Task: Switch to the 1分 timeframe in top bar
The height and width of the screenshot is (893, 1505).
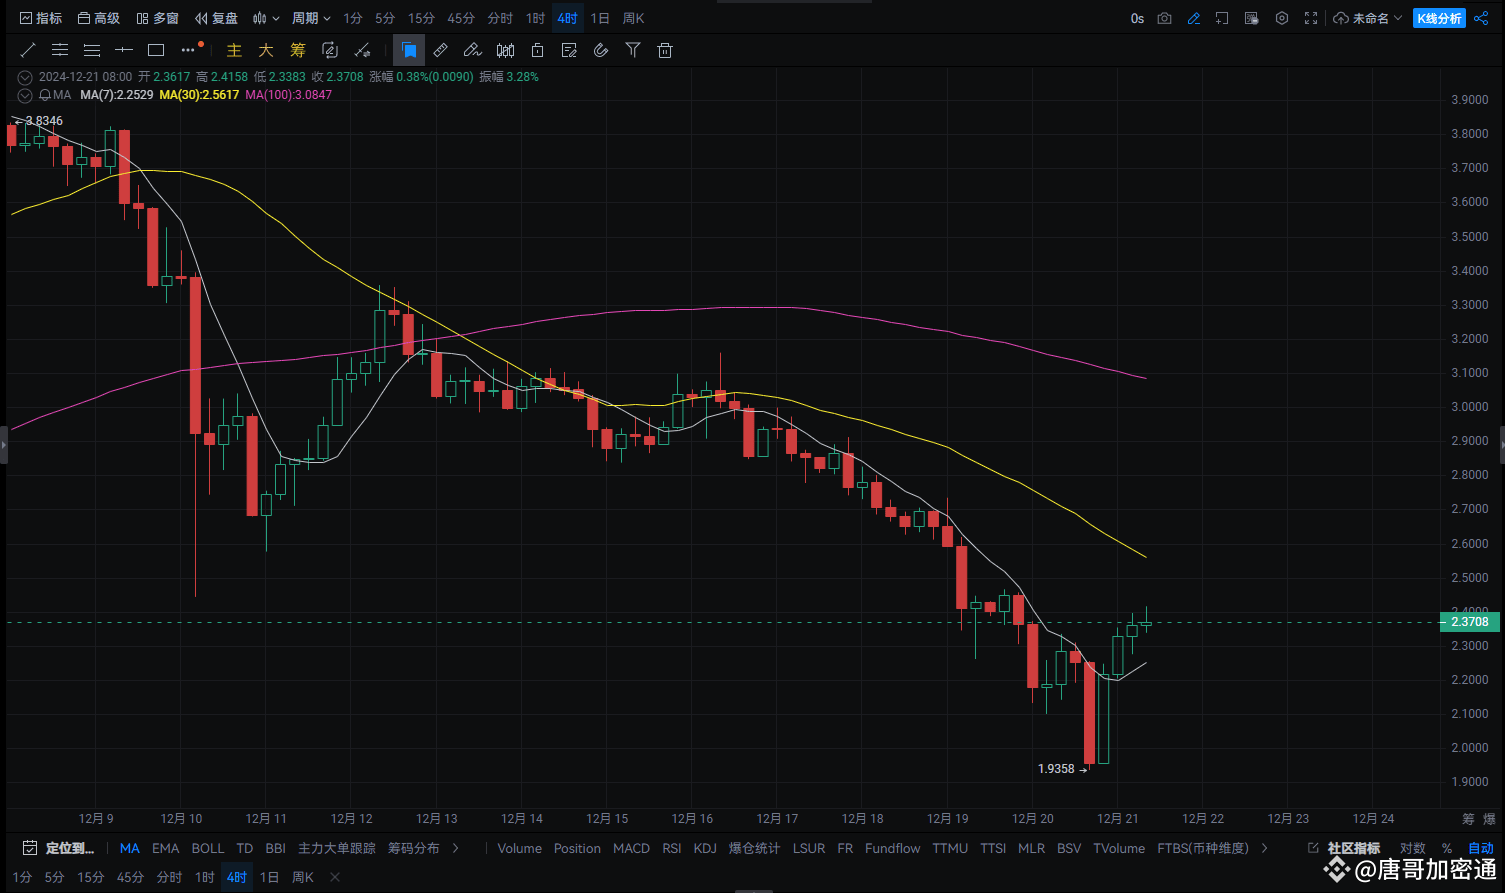Action: pos(353,18)
